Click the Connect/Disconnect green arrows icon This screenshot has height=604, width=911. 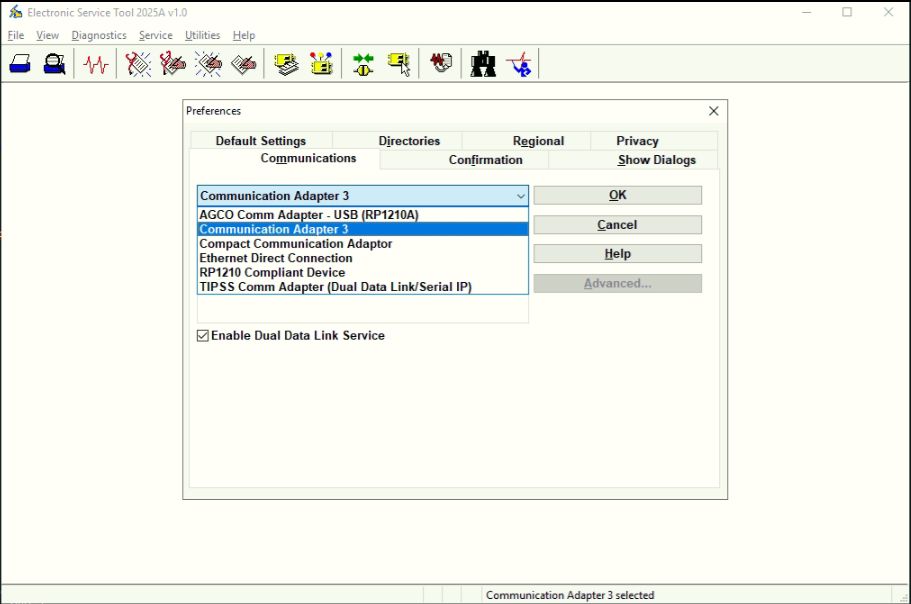363,64
